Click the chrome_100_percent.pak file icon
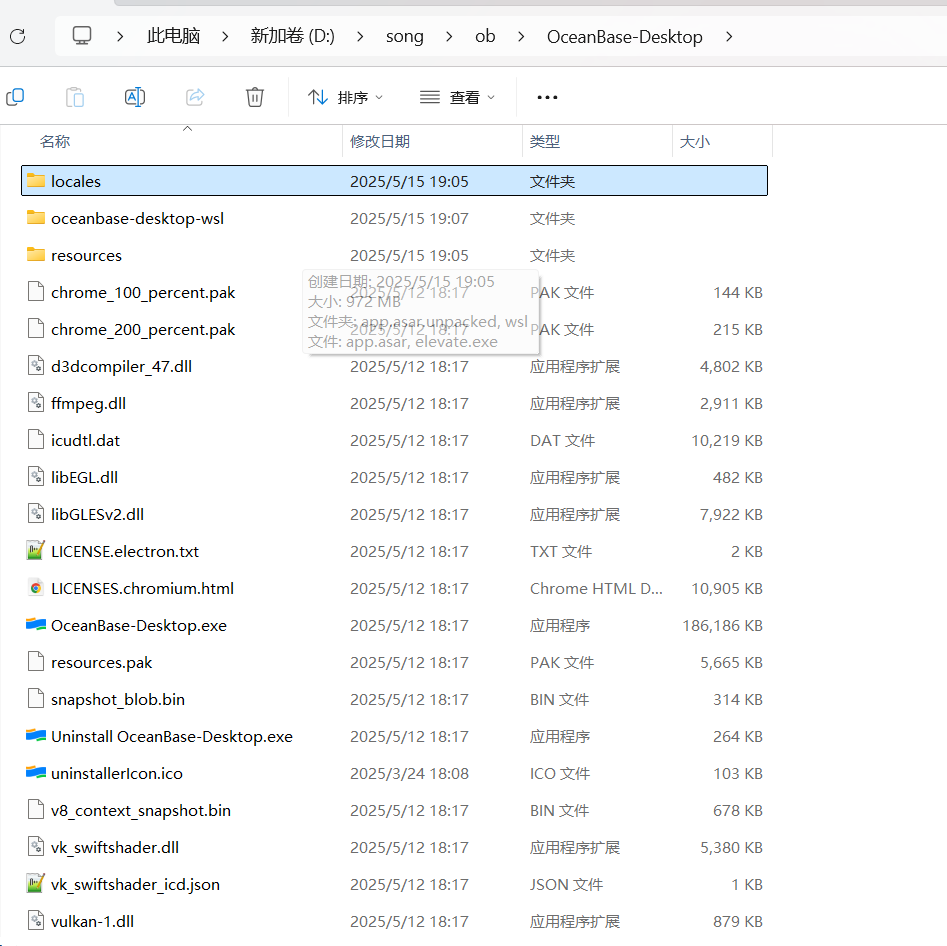 click(x=36, y=292)
